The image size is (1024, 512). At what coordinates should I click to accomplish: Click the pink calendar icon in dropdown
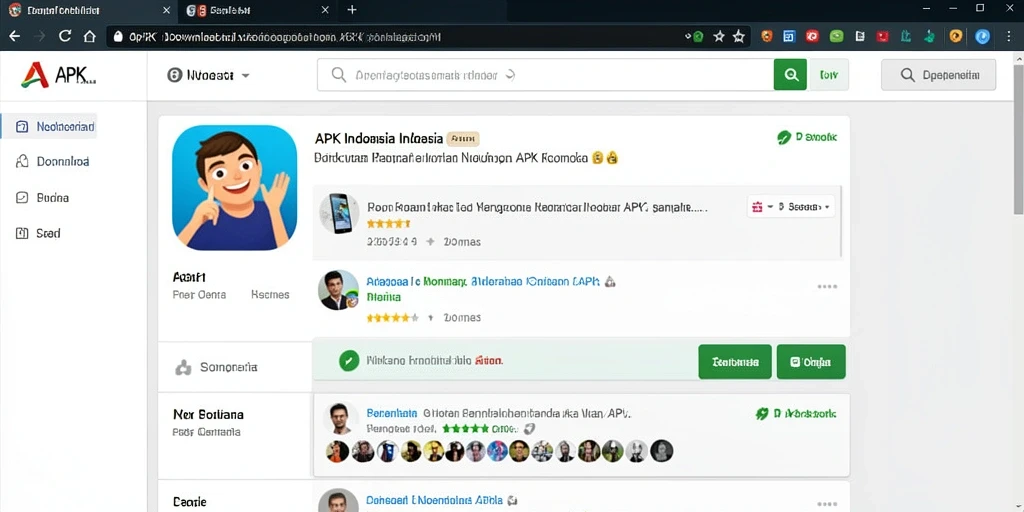[758, 207]
